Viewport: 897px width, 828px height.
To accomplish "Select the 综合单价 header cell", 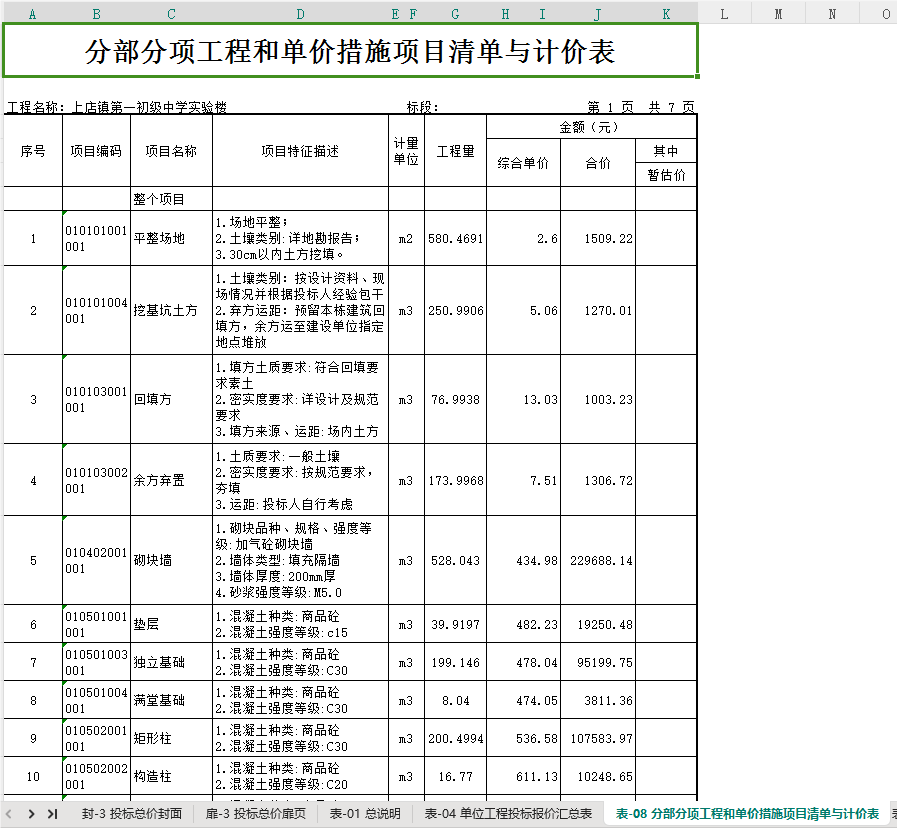I will [523, 163].
